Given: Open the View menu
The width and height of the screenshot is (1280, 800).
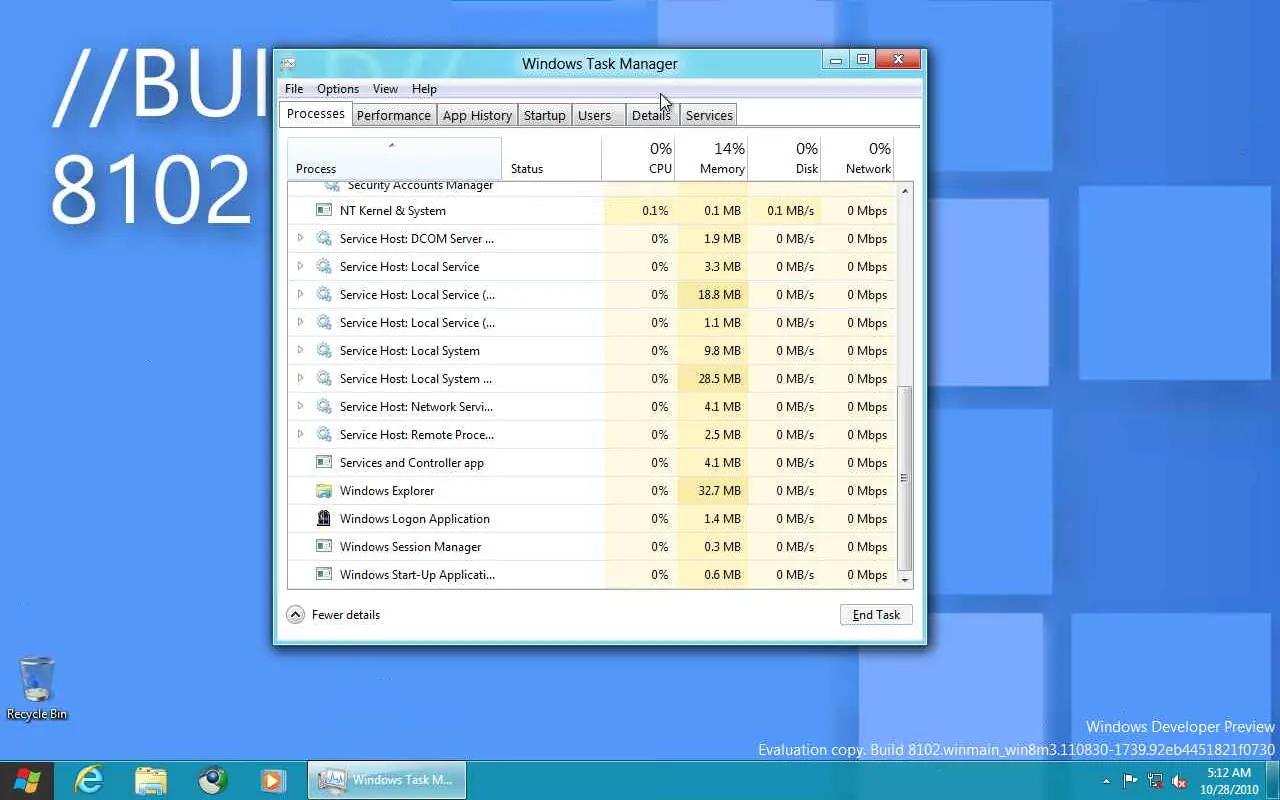Looking at the screenshot, I should click(385, 89).
